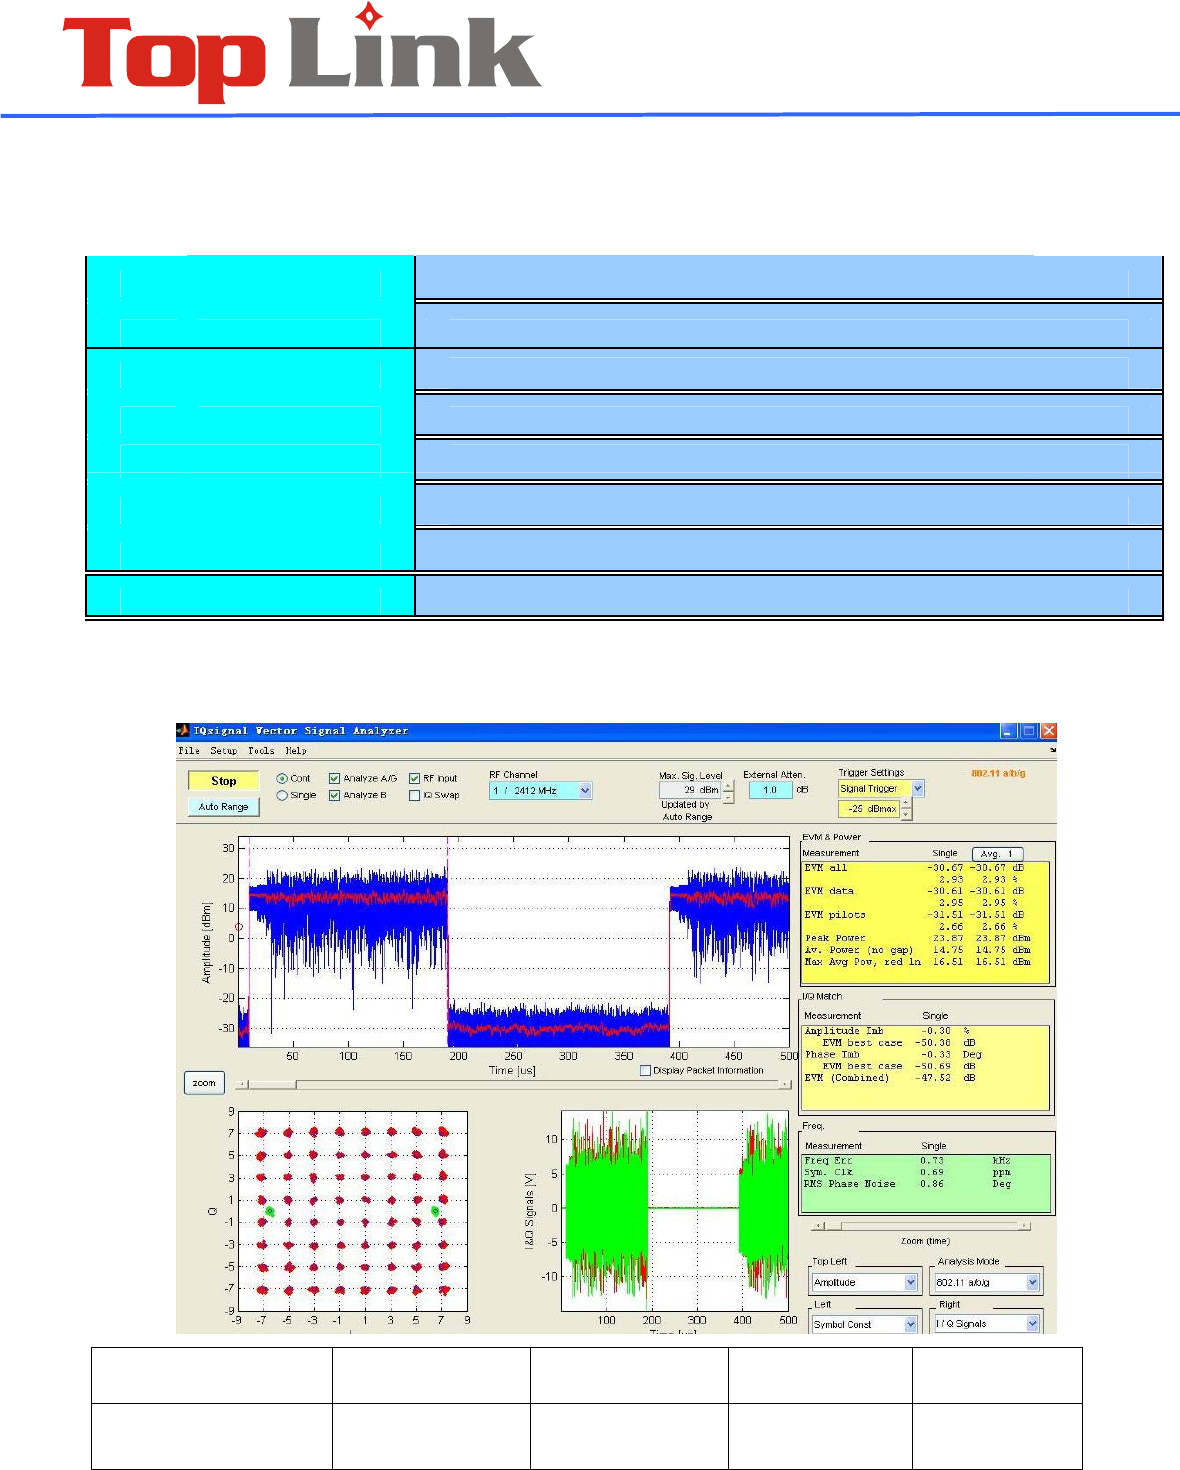Screen dimensions: 1180x1470
Task: Uncheck the Analyze B checkbox
Action: click(x=335, y=795)
